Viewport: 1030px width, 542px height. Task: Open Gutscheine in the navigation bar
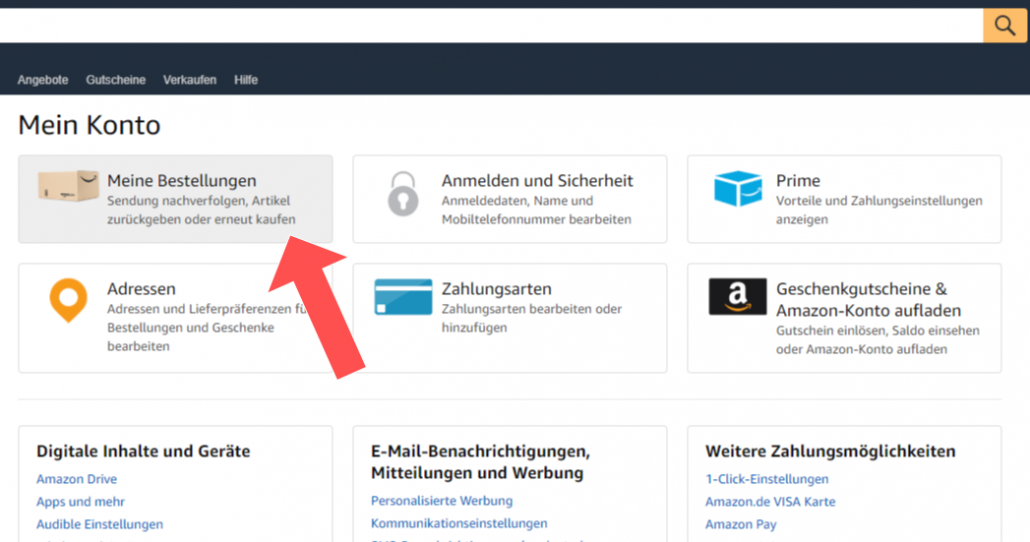click(x=116, y=80)
